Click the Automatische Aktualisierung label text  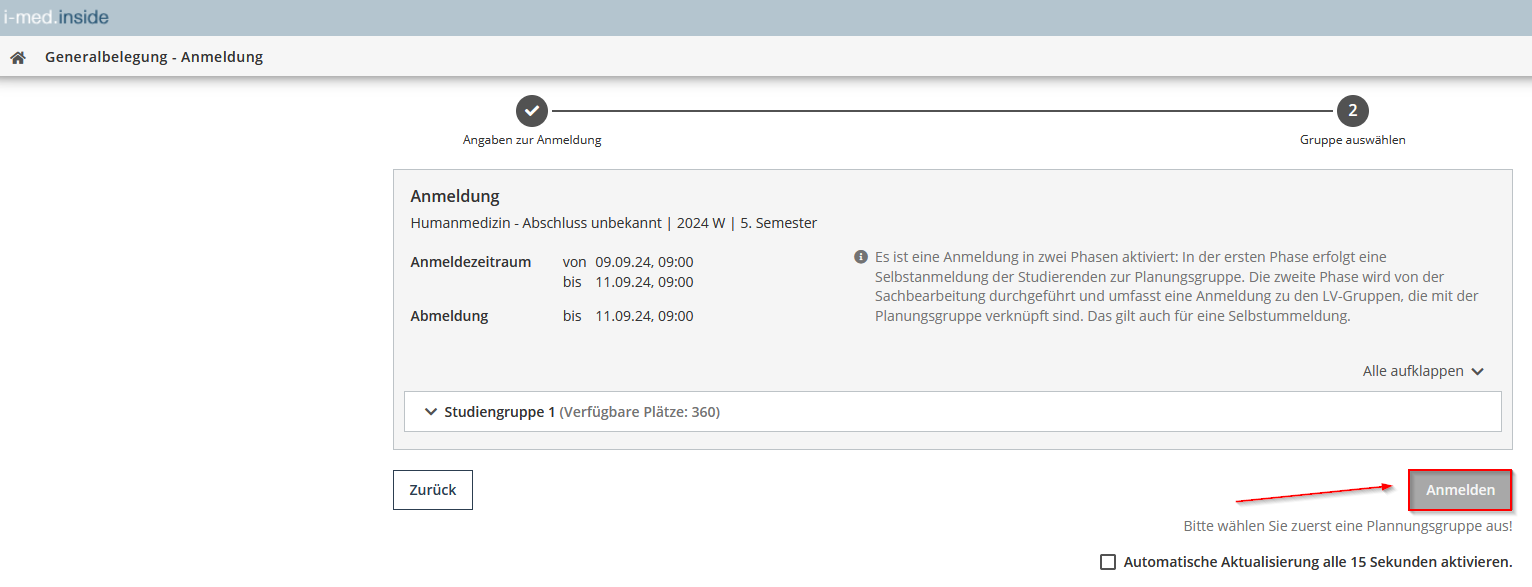coord(1318,562)
